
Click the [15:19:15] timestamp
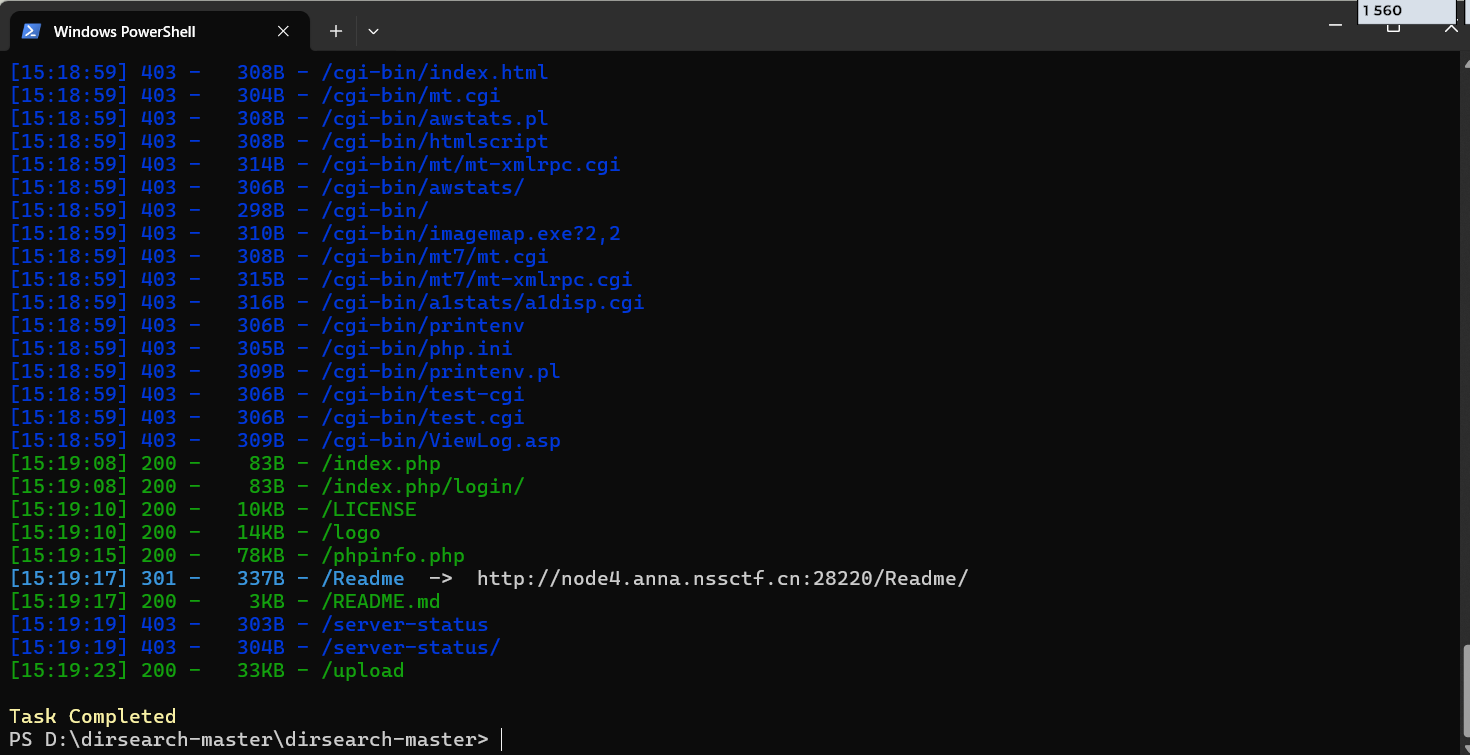click(x=69, y=556)
